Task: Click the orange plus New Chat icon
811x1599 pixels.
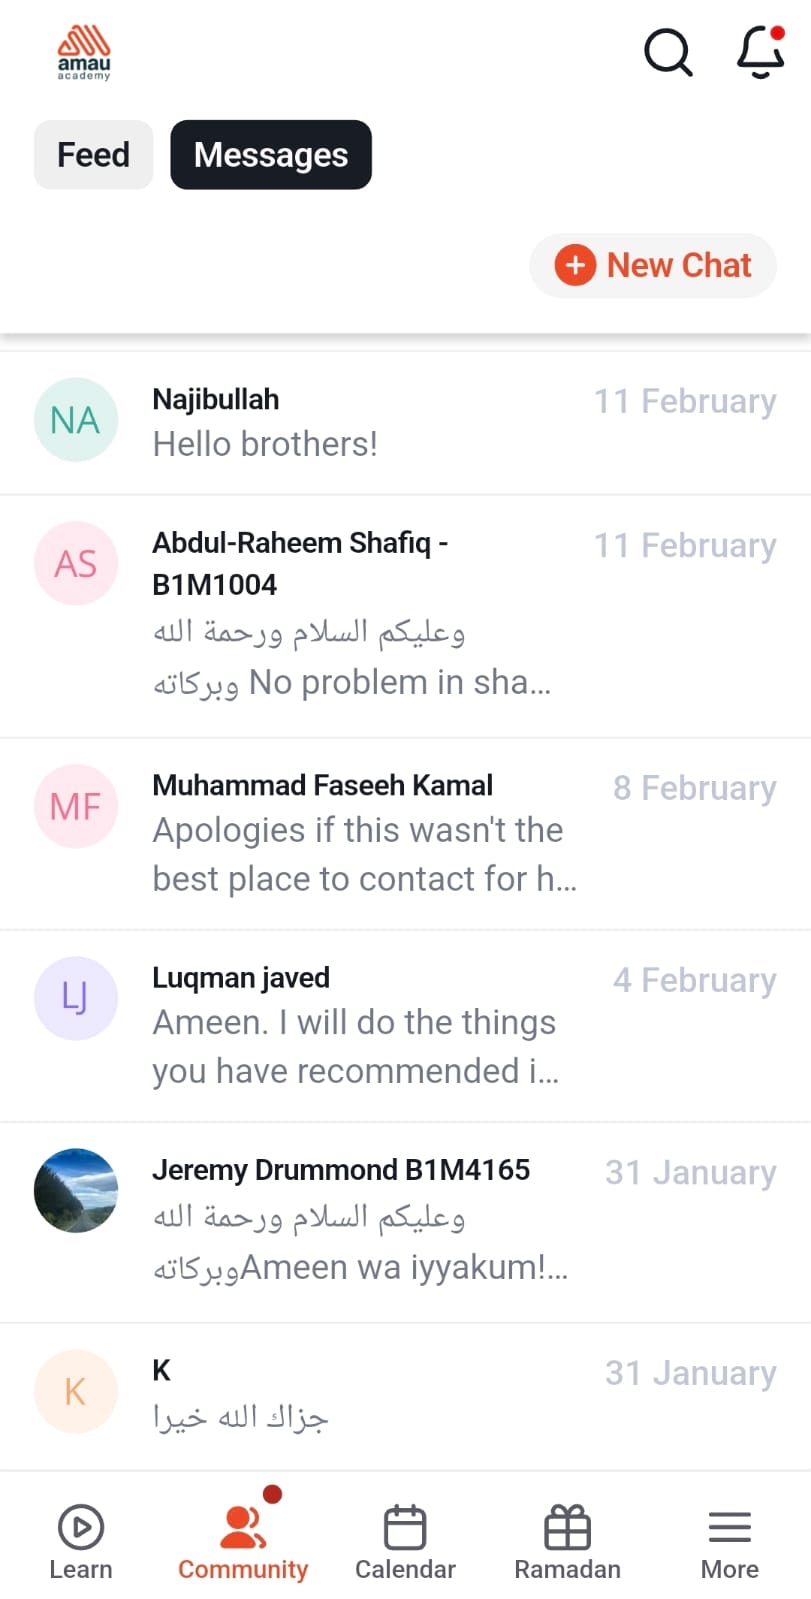Action: (x=575, y=265)
